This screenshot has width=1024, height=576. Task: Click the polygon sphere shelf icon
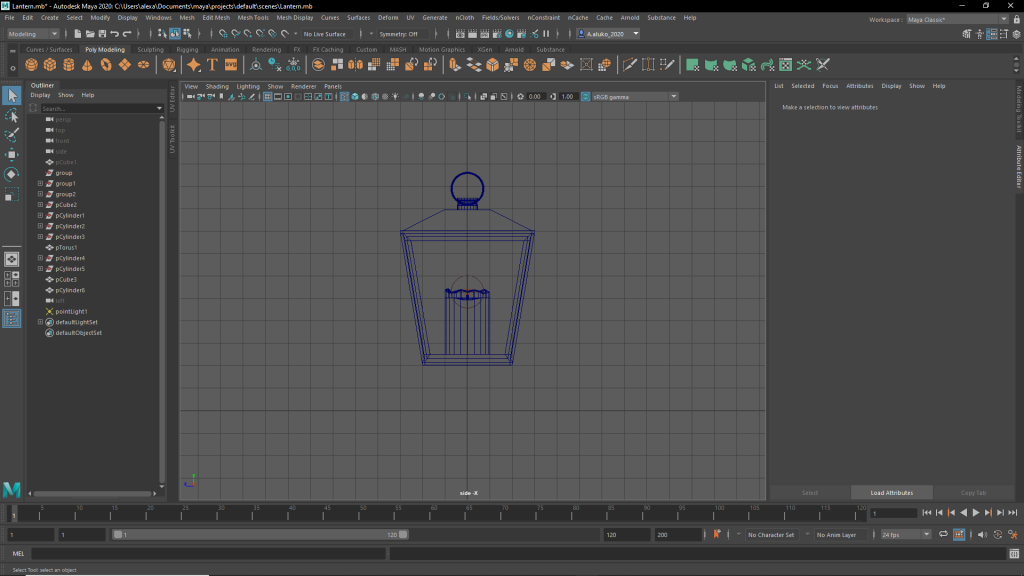point(32,65)
